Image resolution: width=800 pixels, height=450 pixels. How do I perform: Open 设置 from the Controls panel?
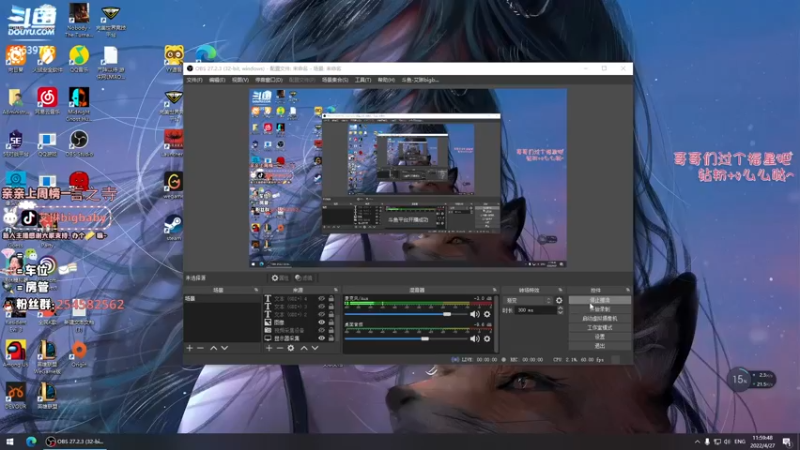pyautogui.click(x=599, y=337)
